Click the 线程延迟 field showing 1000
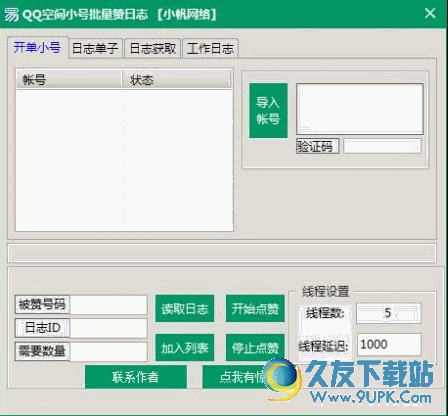Image resolution: width=448 pixels, height=416 pixels. 389,344
